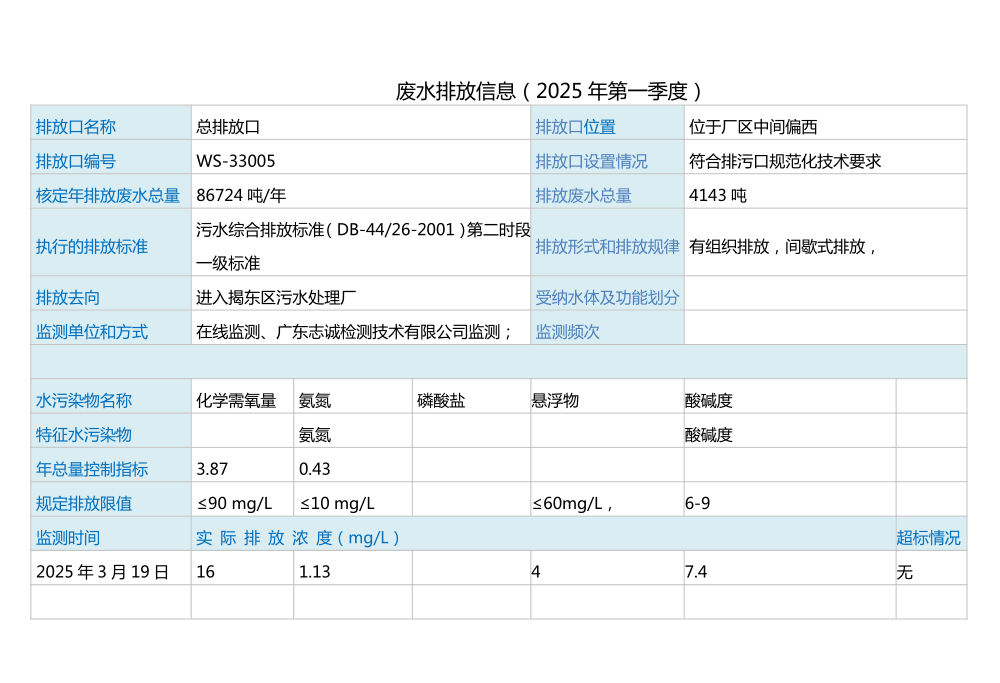Select the 特征水污染物 row label
The height and width of the screenshot is (683, 1000).
tap(84, 435)
